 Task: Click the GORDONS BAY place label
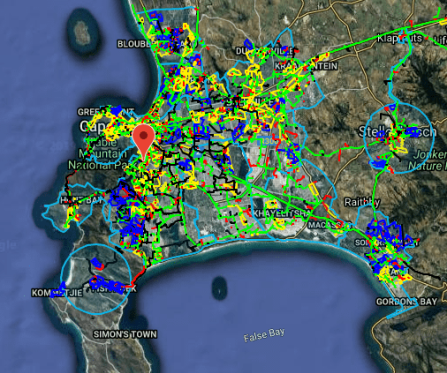point(407,302)
